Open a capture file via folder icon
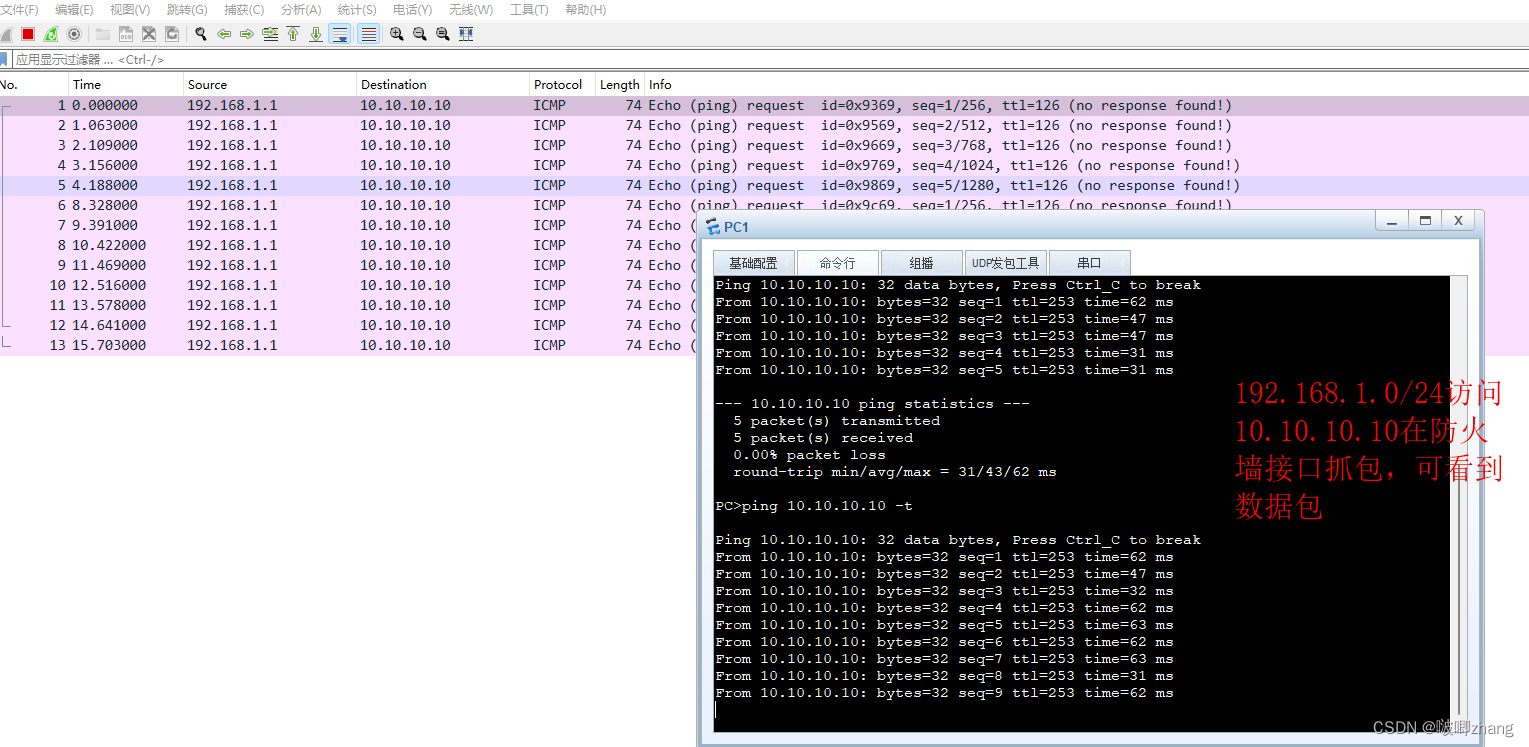Screen dimensions: 1529x747 point(103,34)
